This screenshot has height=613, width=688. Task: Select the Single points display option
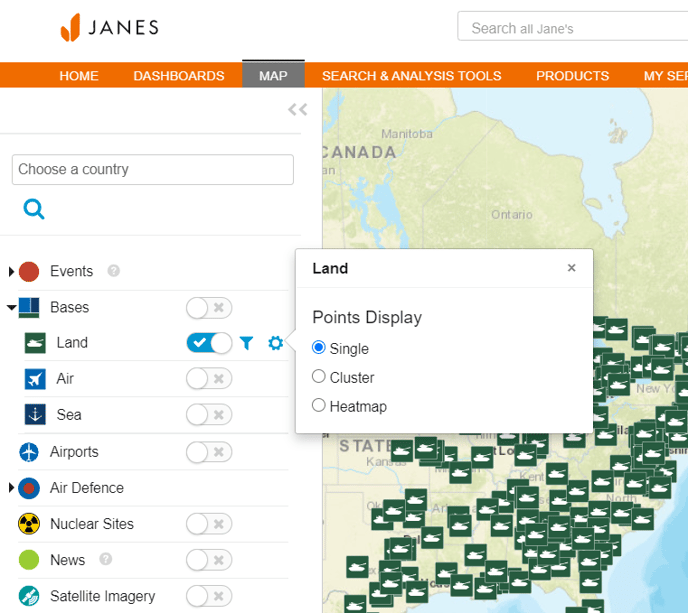point(319,348)
